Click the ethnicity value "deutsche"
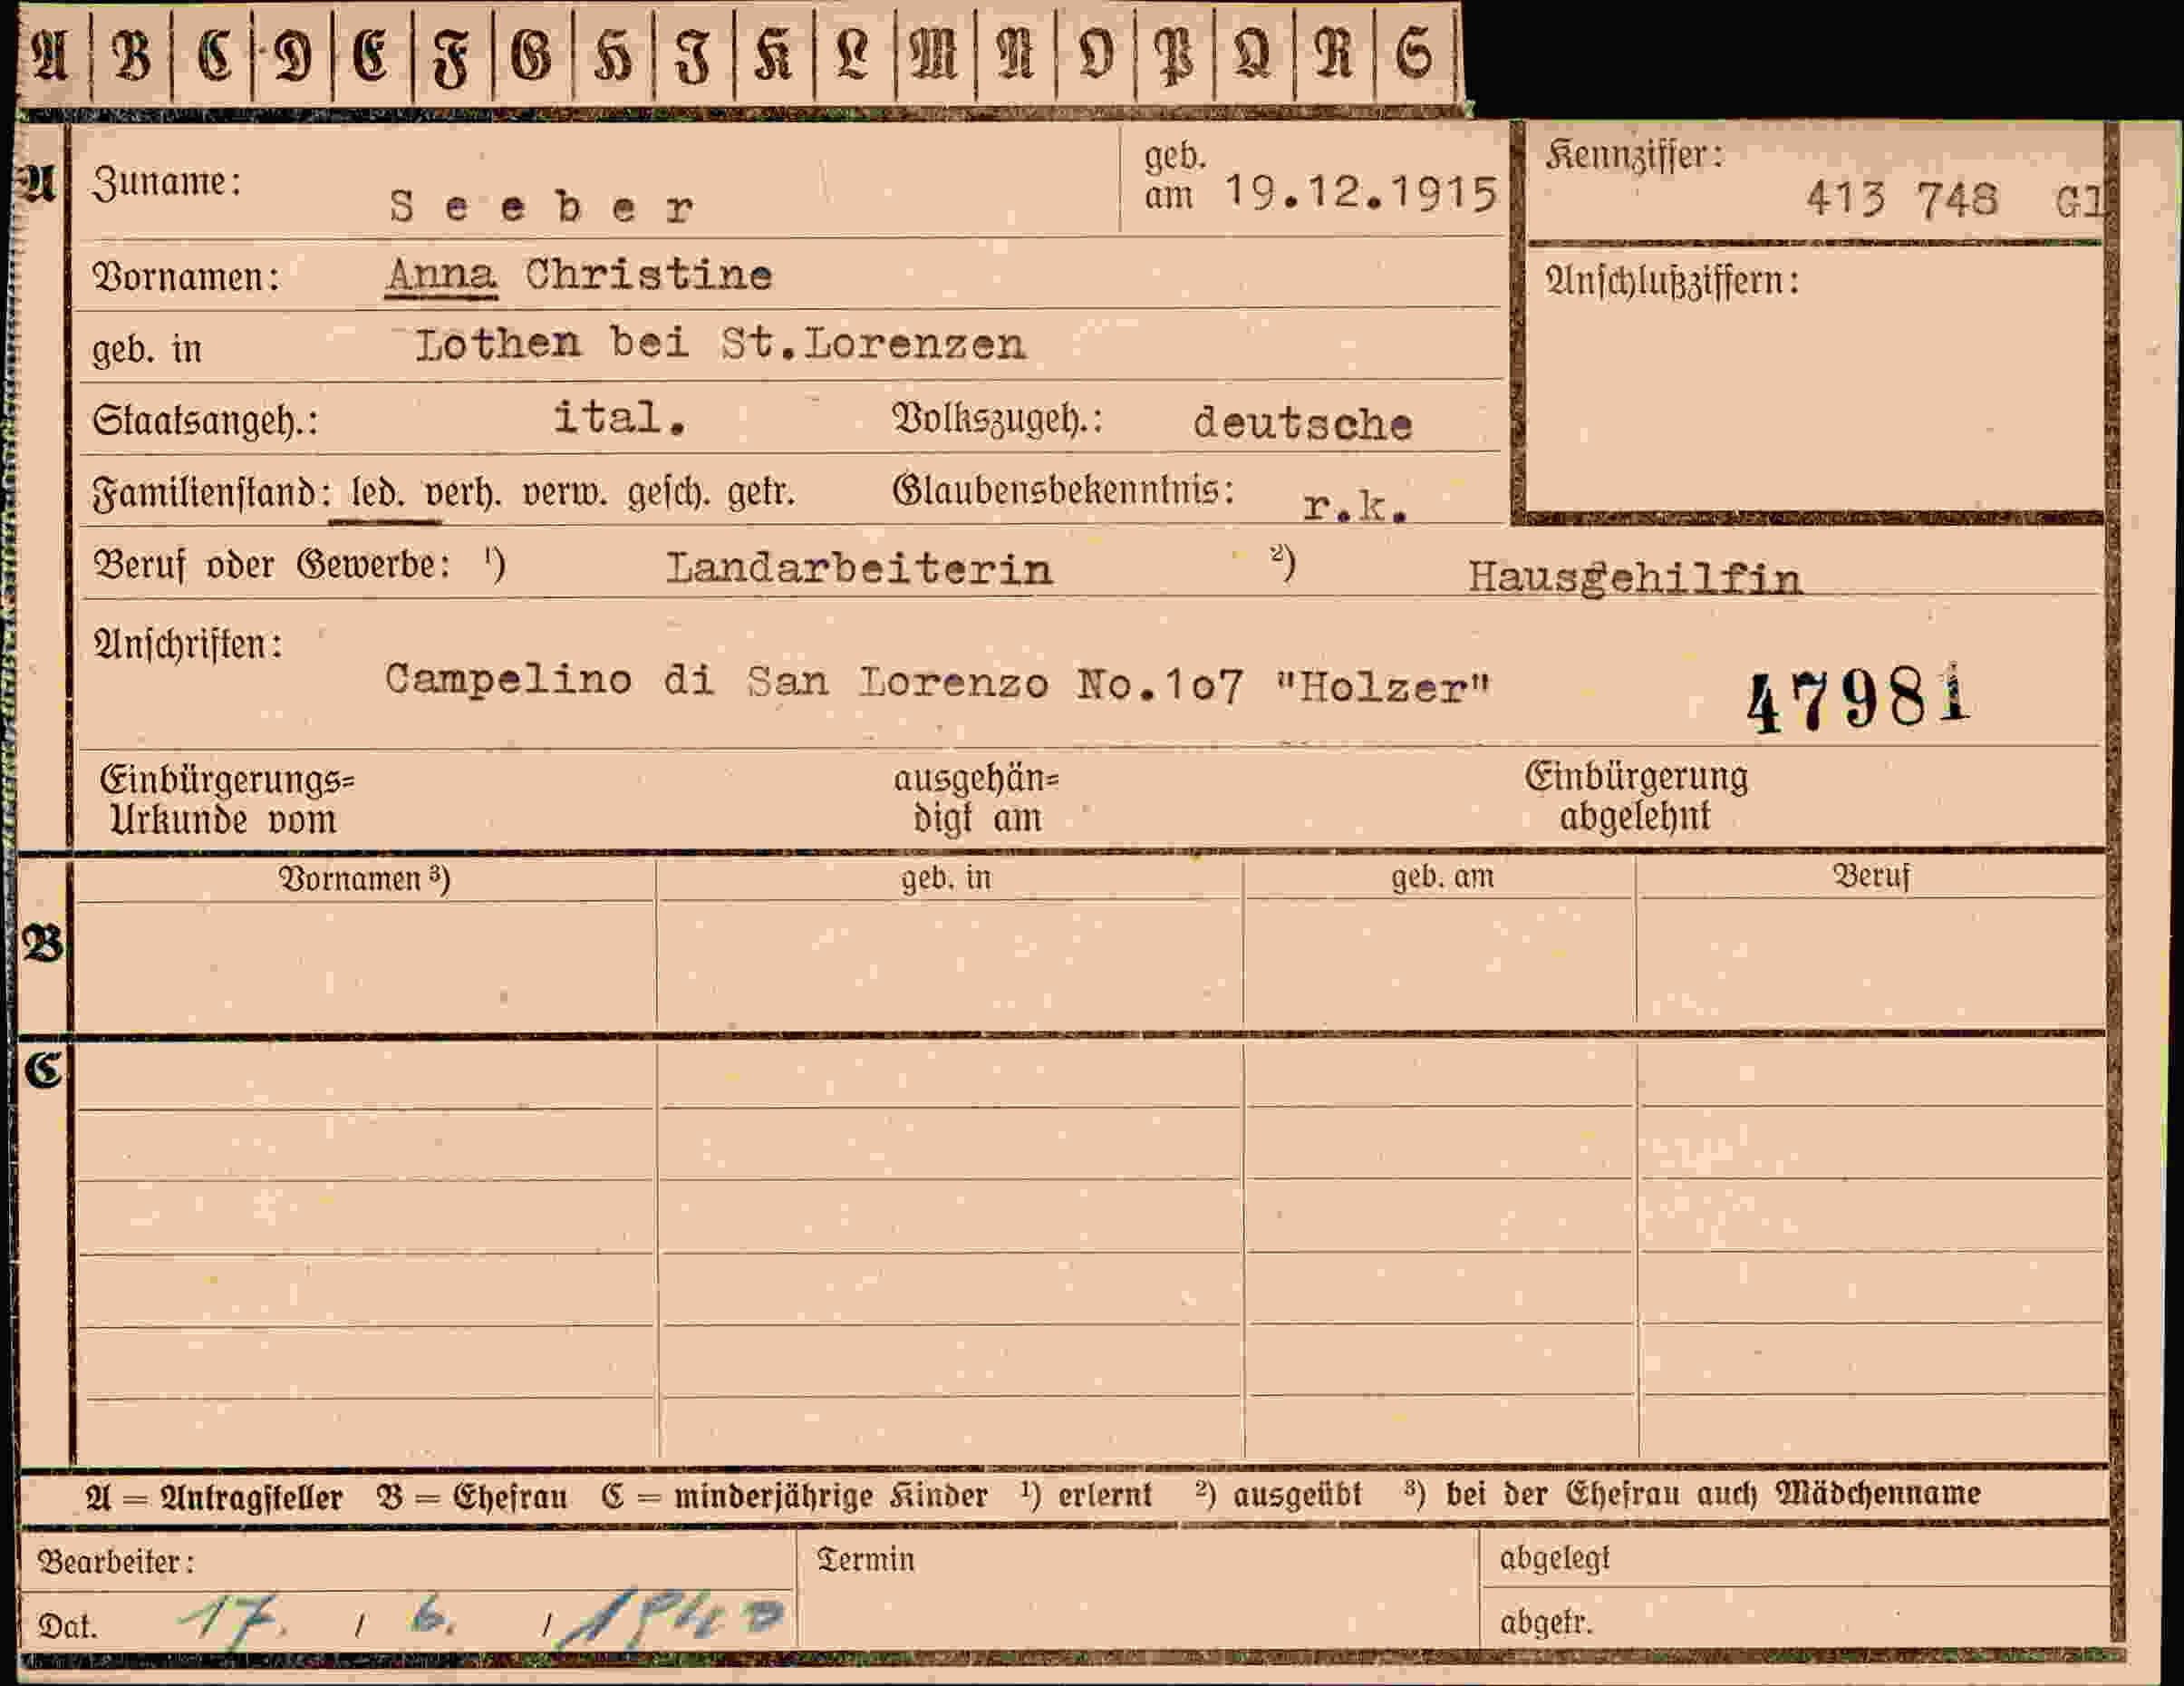Image resolution: width=2184 pixels, height=1686 pixels. (x=1303, y=424)
